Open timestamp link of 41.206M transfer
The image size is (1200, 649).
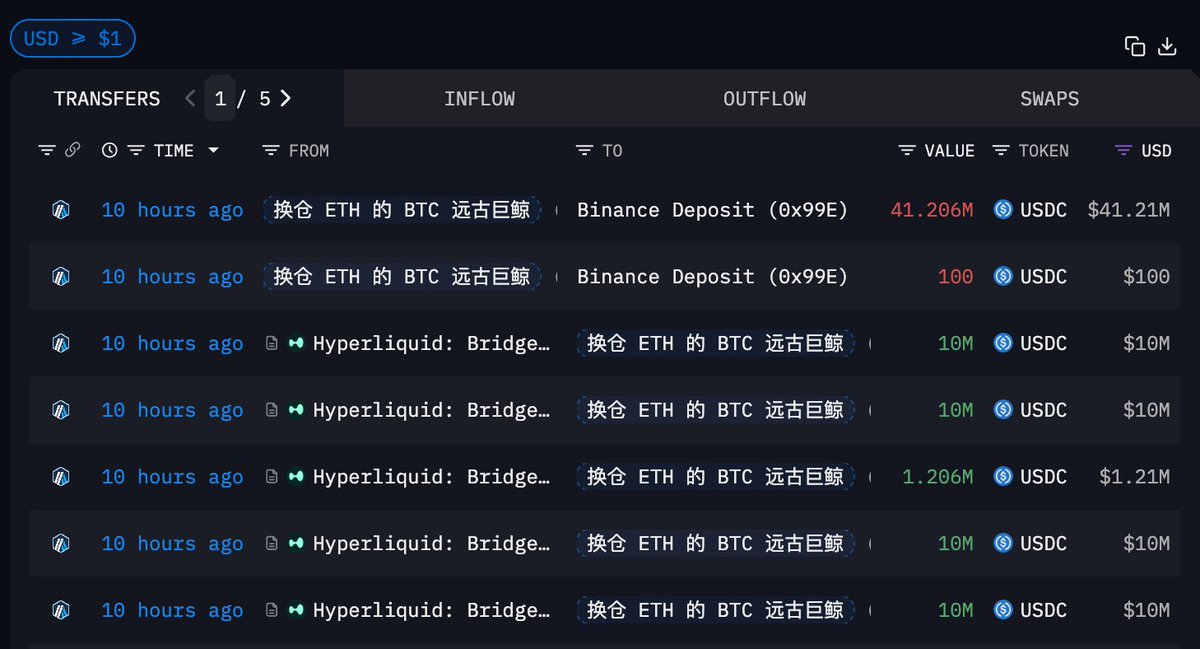coord(172,210)
